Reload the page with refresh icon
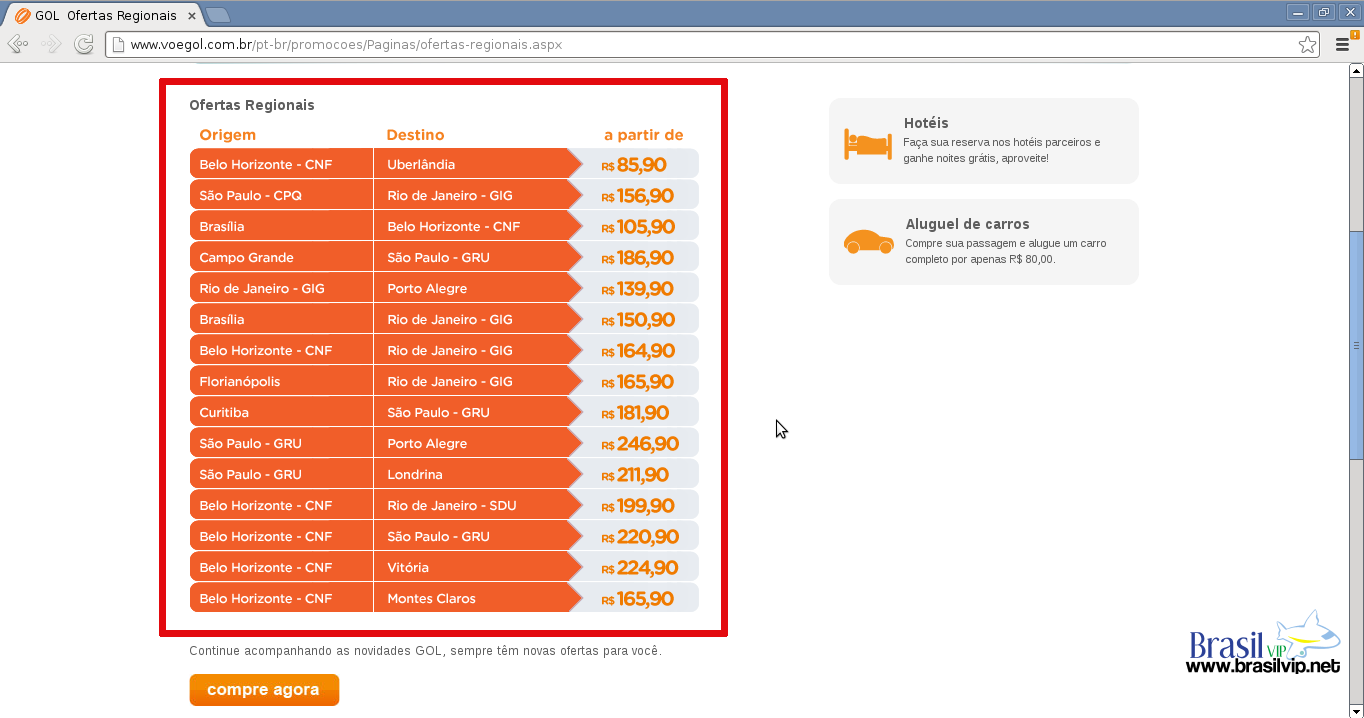 (84, 44)
